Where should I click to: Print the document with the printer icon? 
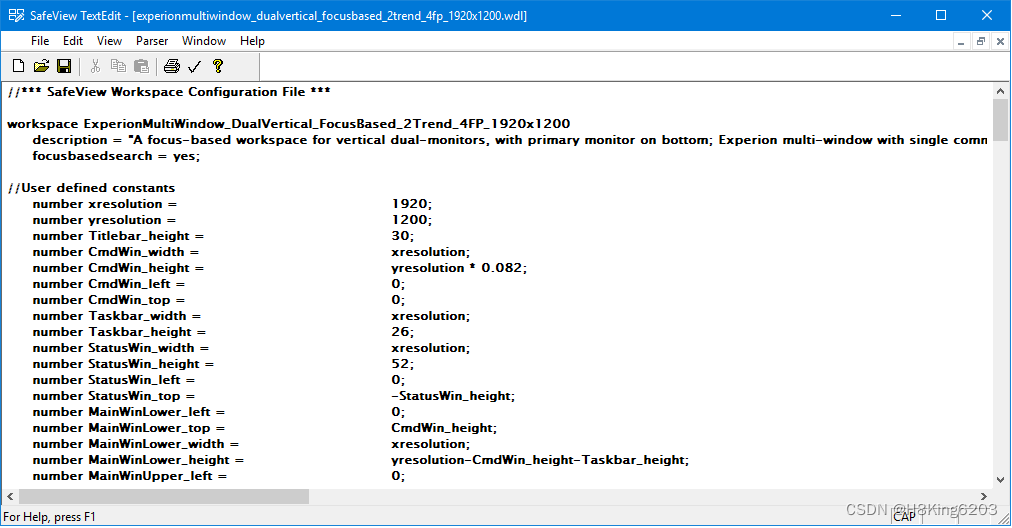pyautogui.click(x=172, y=66)
